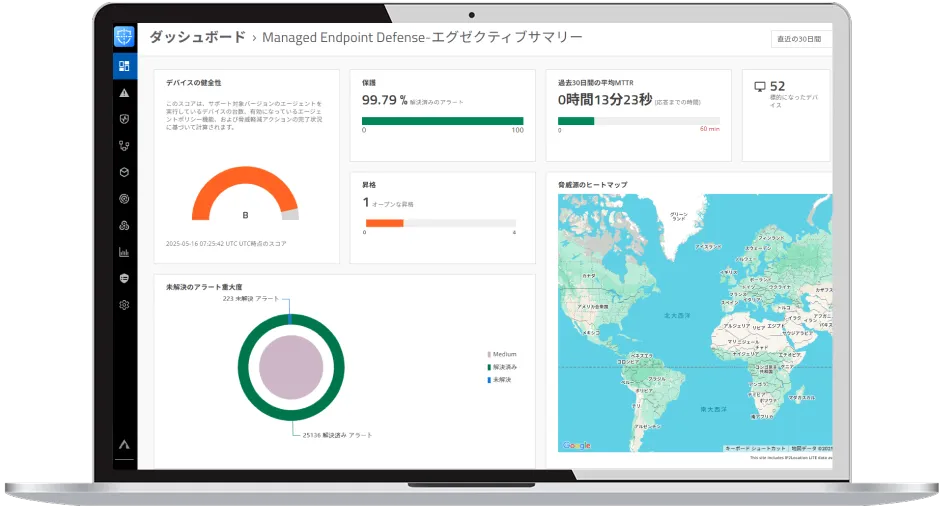Click the 過去30日間の平均MTTR card title
The height and width of the screenshot is (509, 941).
pos(596,83)
